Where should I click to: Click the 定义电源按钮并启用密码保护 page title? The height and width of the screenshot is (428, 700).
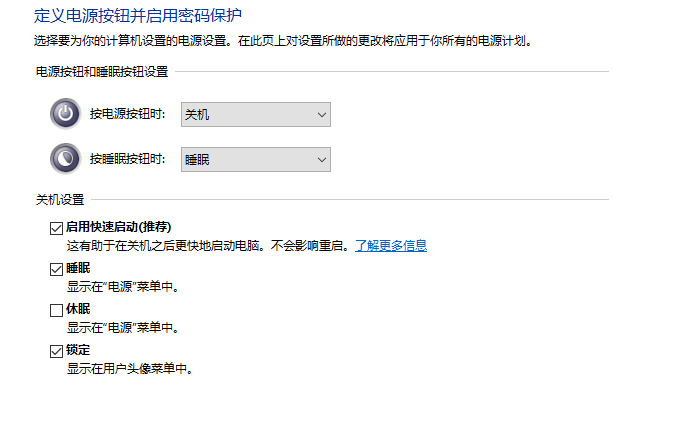point(137,15)
